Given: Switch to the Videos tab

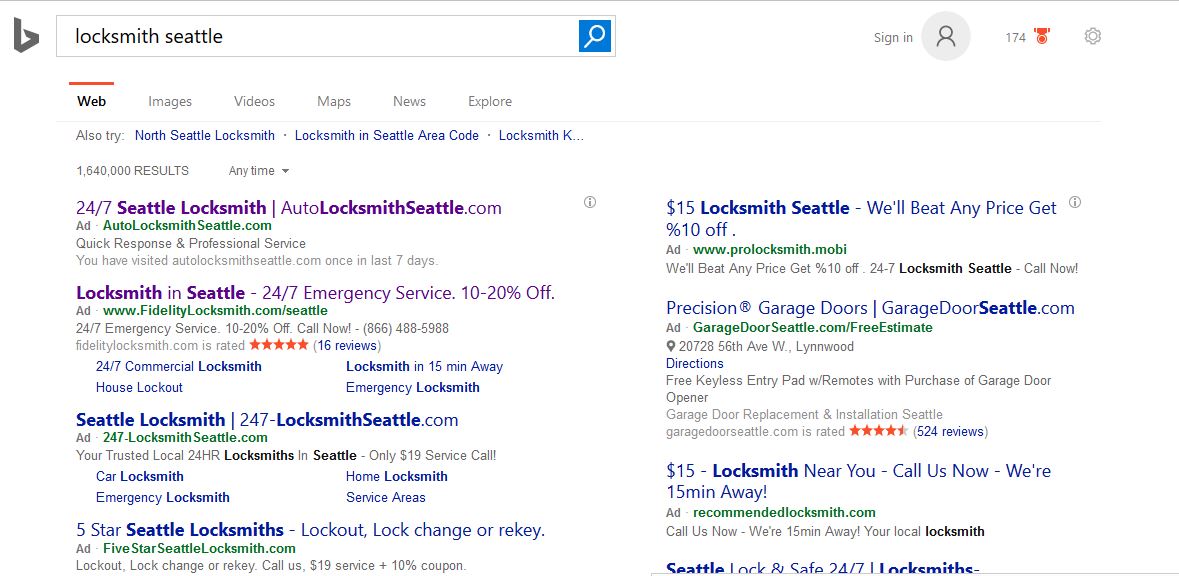Looking at the screenshot, I should click(x=254, y=101).
